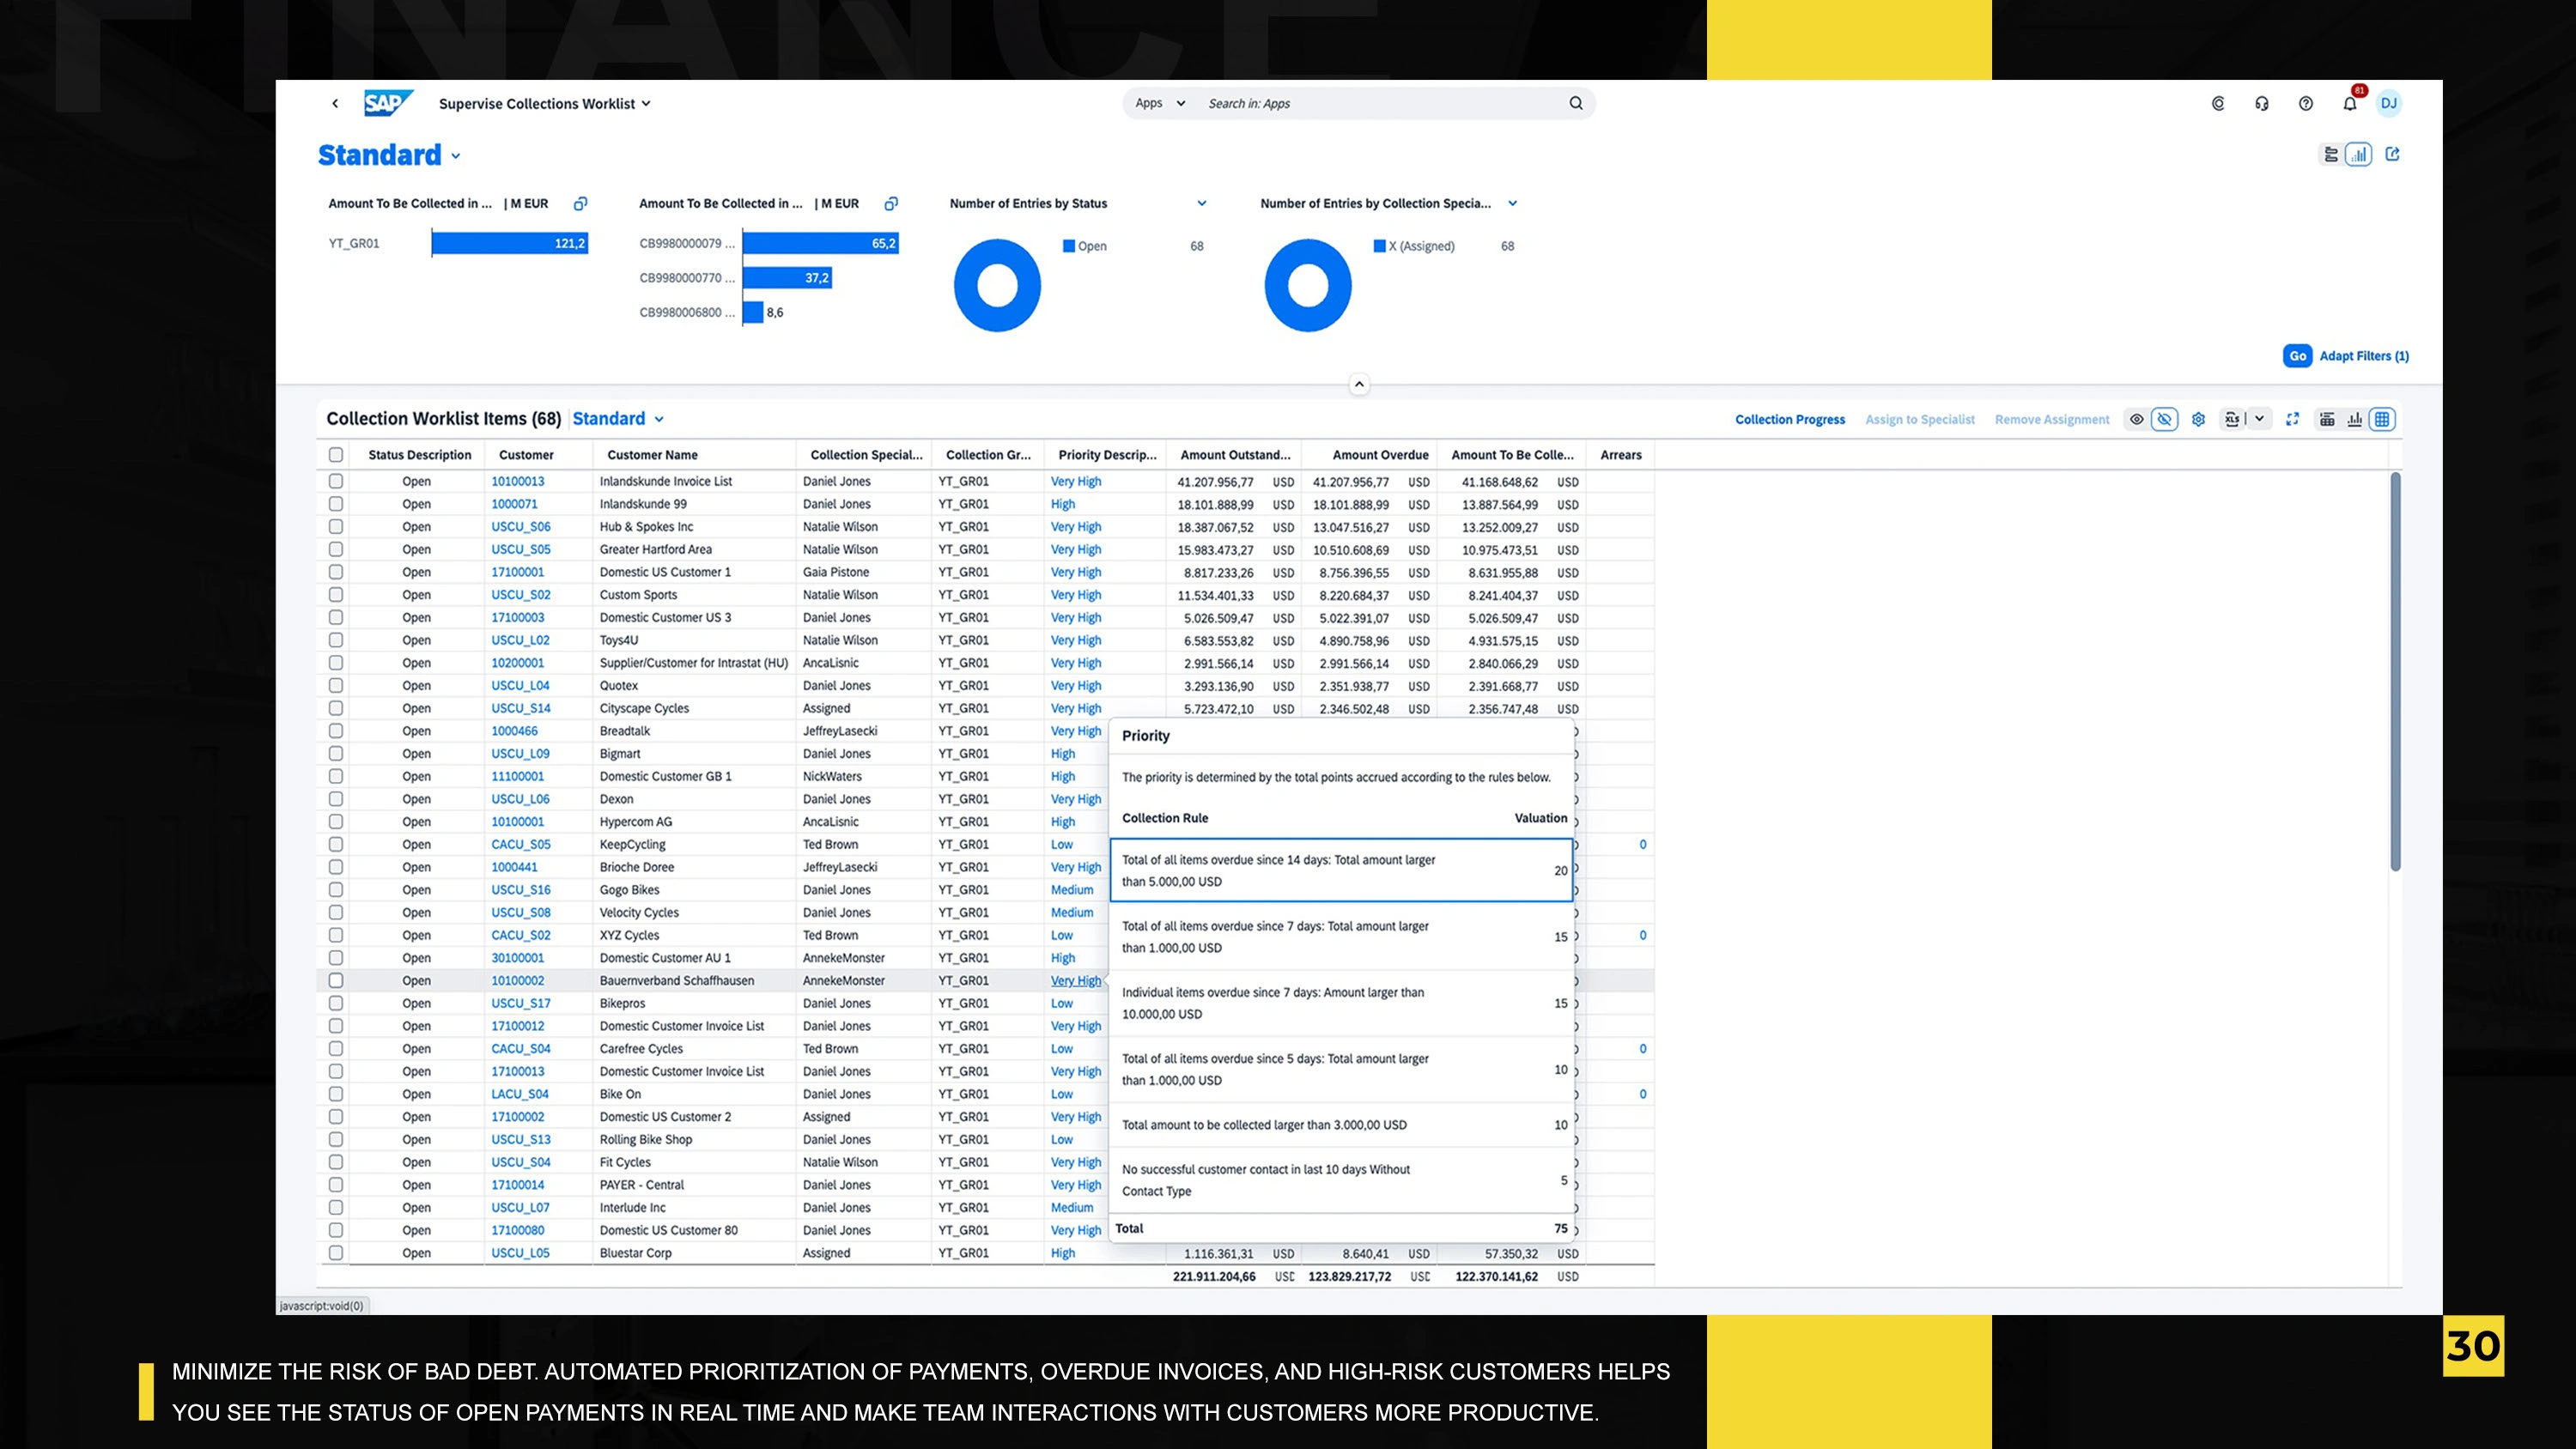Click the SAP logo home icon
The width and height of the screenshot is (2576, 1449).
[x=387, y=103]
